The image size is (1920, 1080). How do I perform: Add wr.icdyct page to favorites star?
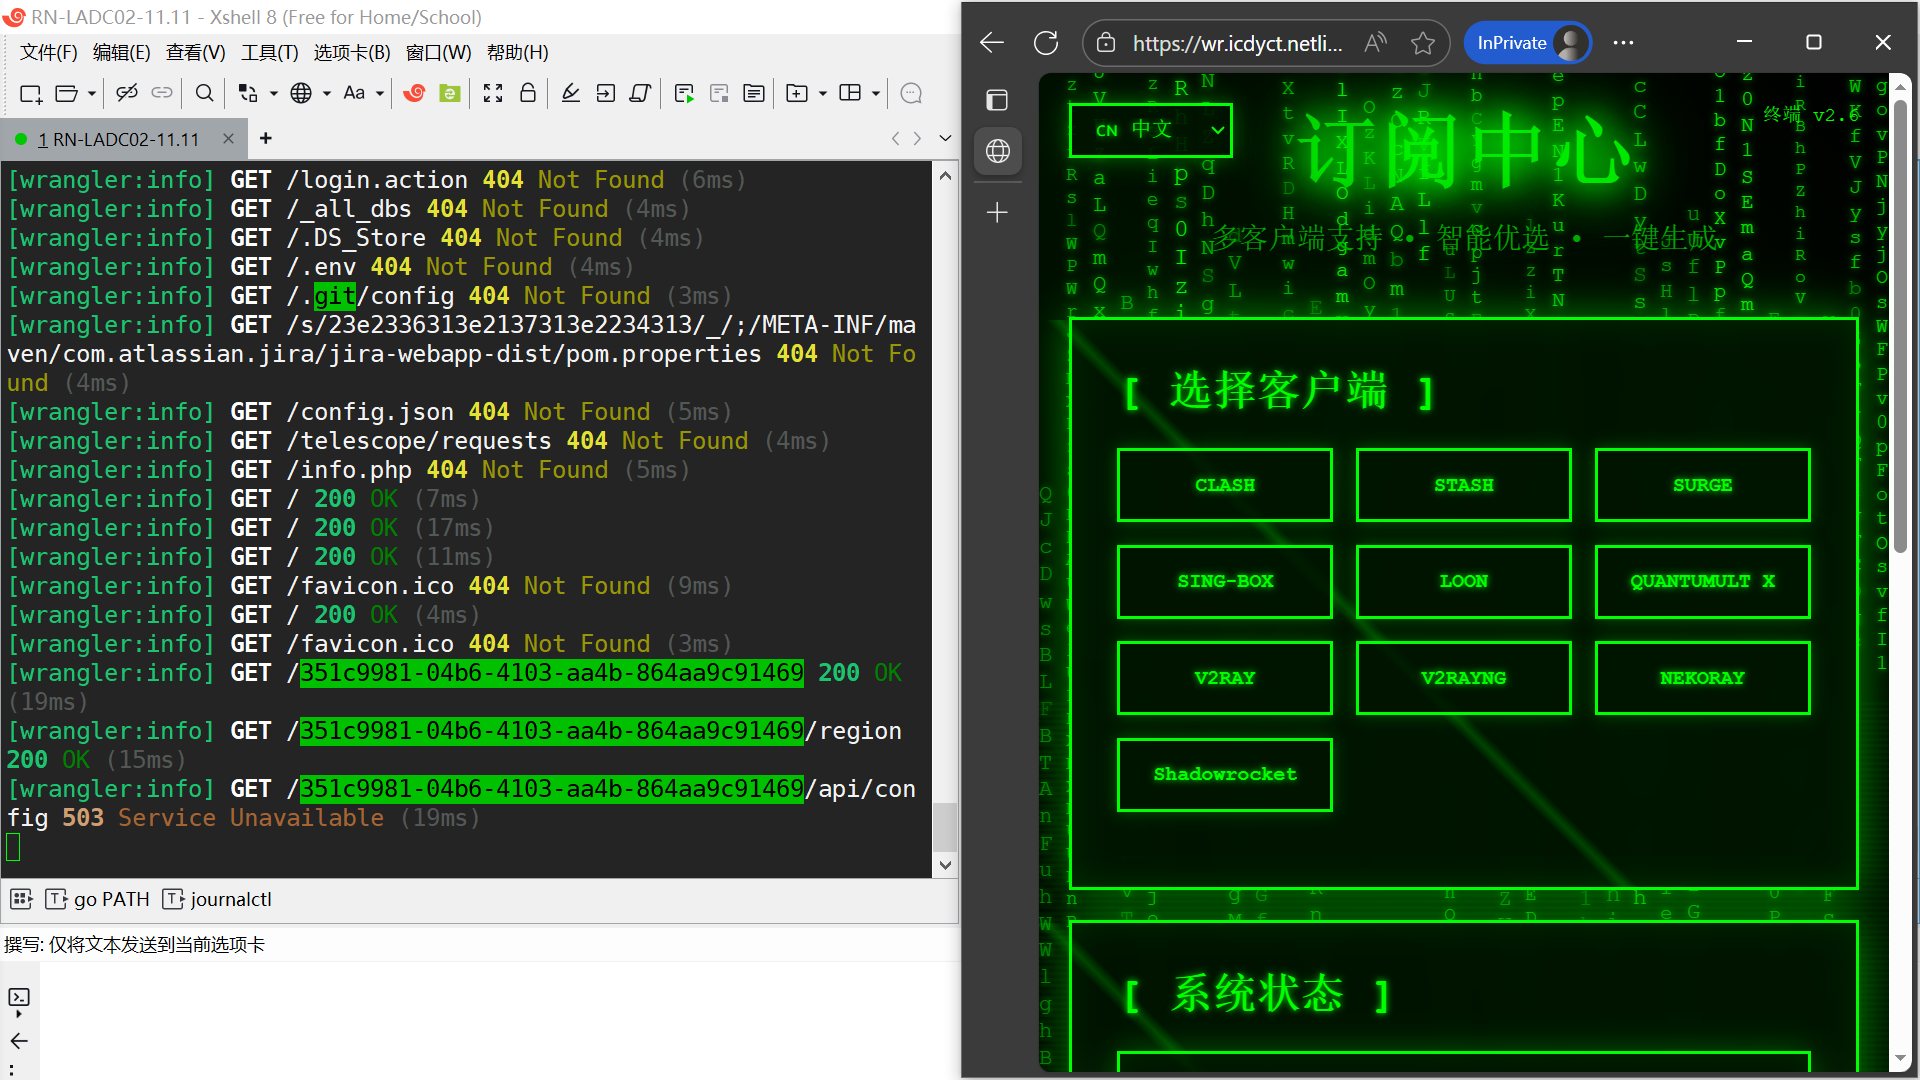1422,43
